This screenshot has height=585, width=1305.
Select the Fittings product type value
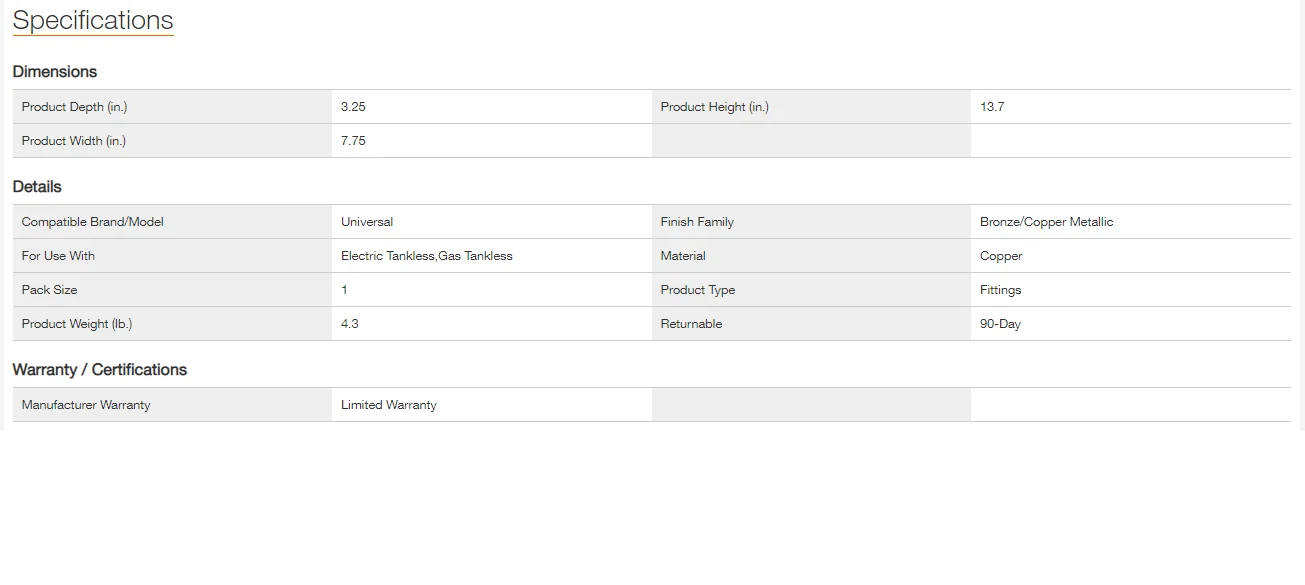[x=1000, y=290]
